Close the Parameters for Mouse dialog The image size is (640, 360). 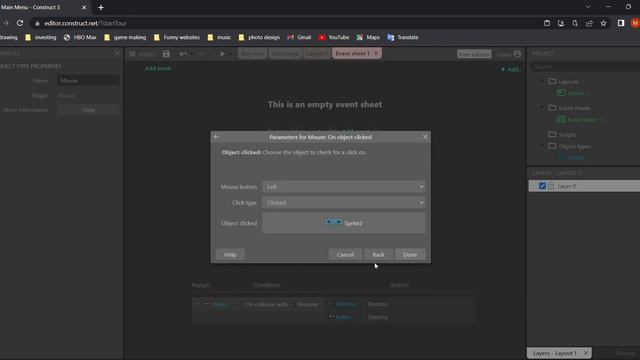point(425,137)
